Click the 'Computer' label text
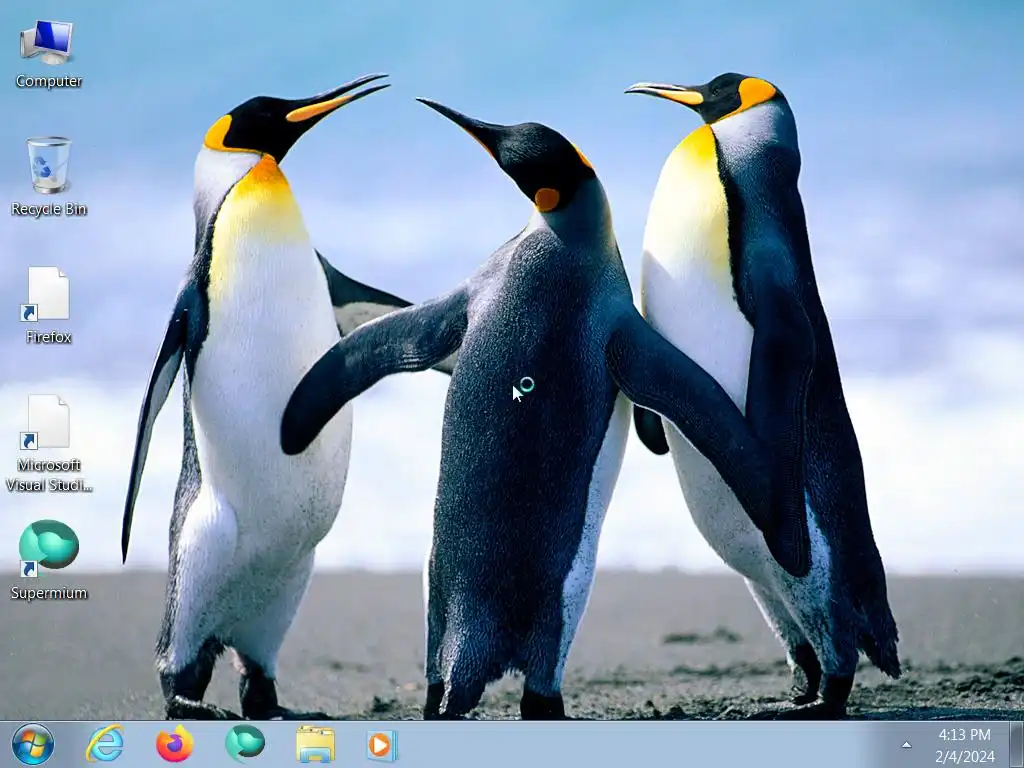1024x768 pixels. (49, 81)
